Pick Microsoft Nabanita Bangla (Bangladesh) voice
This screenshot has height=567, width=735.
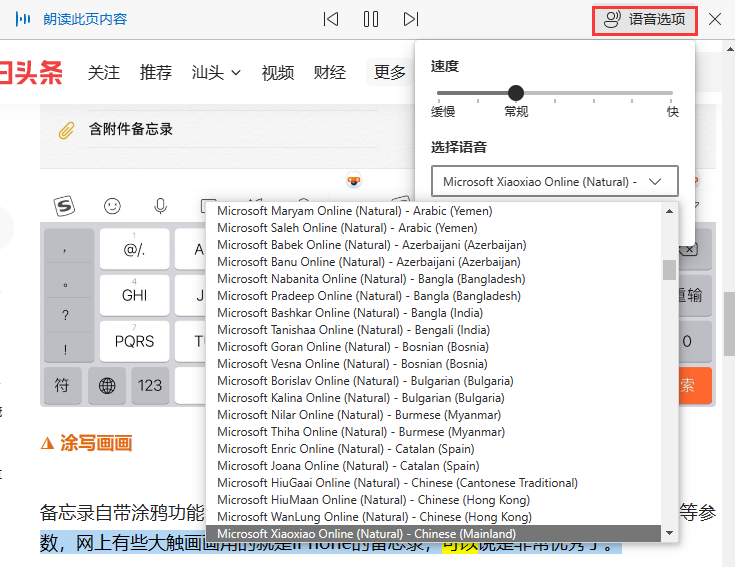coord(434,279)
